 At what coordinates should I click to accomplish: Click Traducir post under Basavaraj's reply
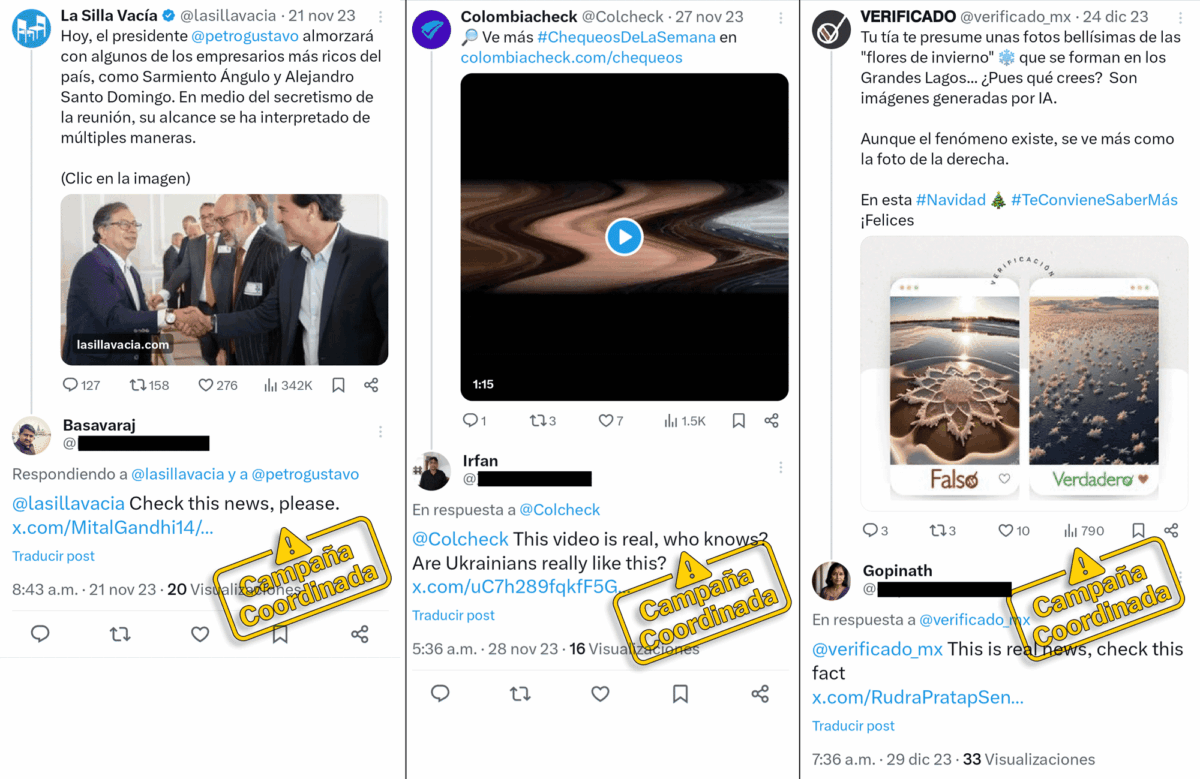point(53,556)
